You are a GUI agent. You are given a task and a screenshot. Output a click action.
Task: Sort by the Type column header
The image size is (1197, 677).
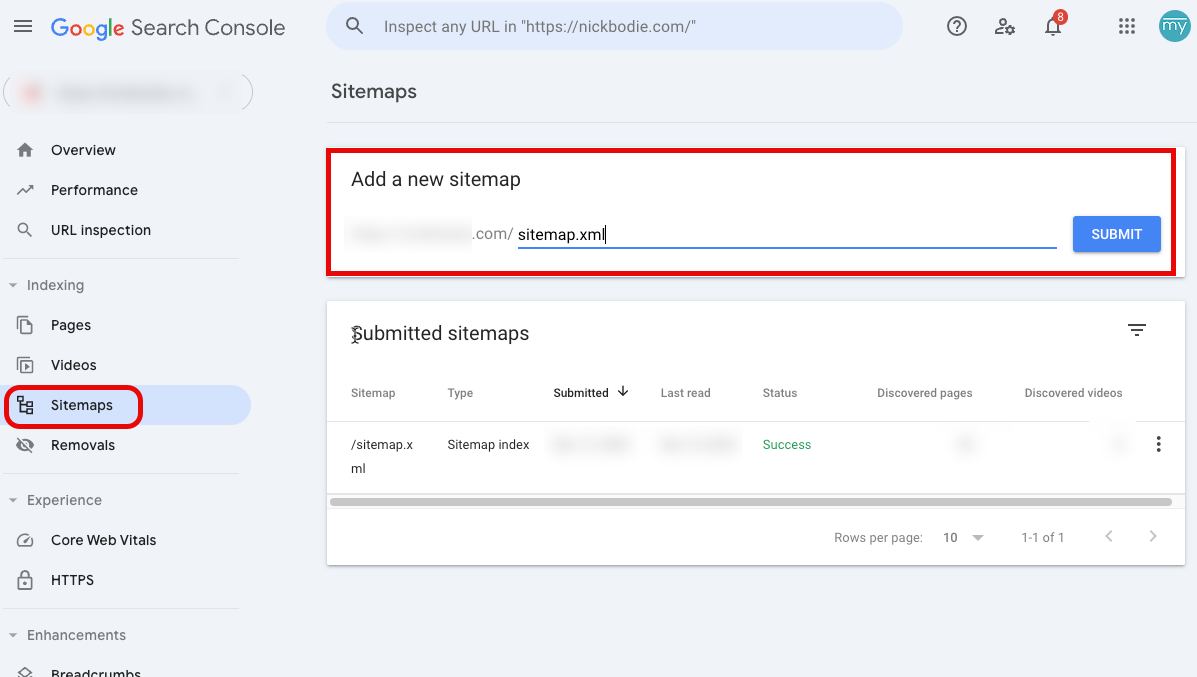click(x=460, y=393)
